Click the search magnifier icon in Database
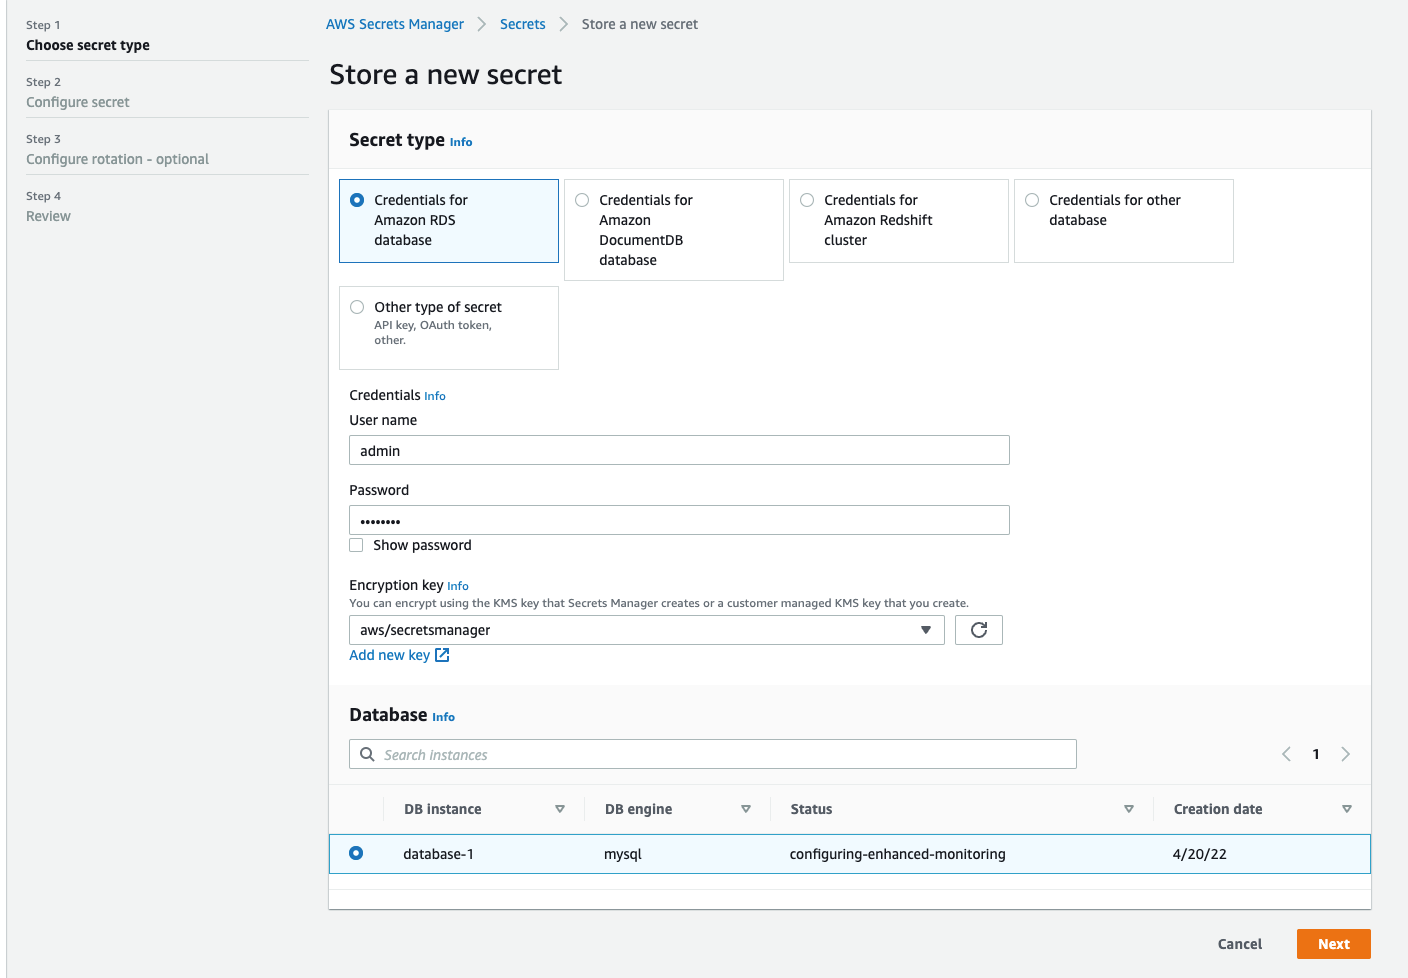The height and width of the screenshot is (978, 1408). 367,755
